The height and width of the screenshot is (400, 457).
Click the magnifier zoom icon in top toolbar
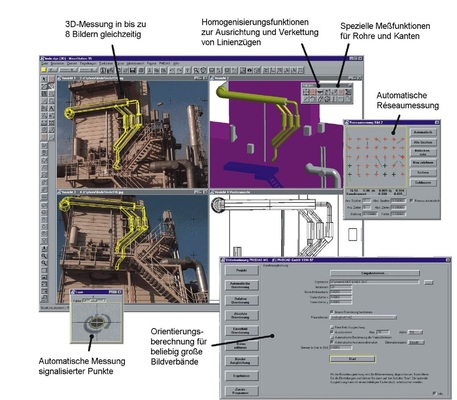point(196,70)
